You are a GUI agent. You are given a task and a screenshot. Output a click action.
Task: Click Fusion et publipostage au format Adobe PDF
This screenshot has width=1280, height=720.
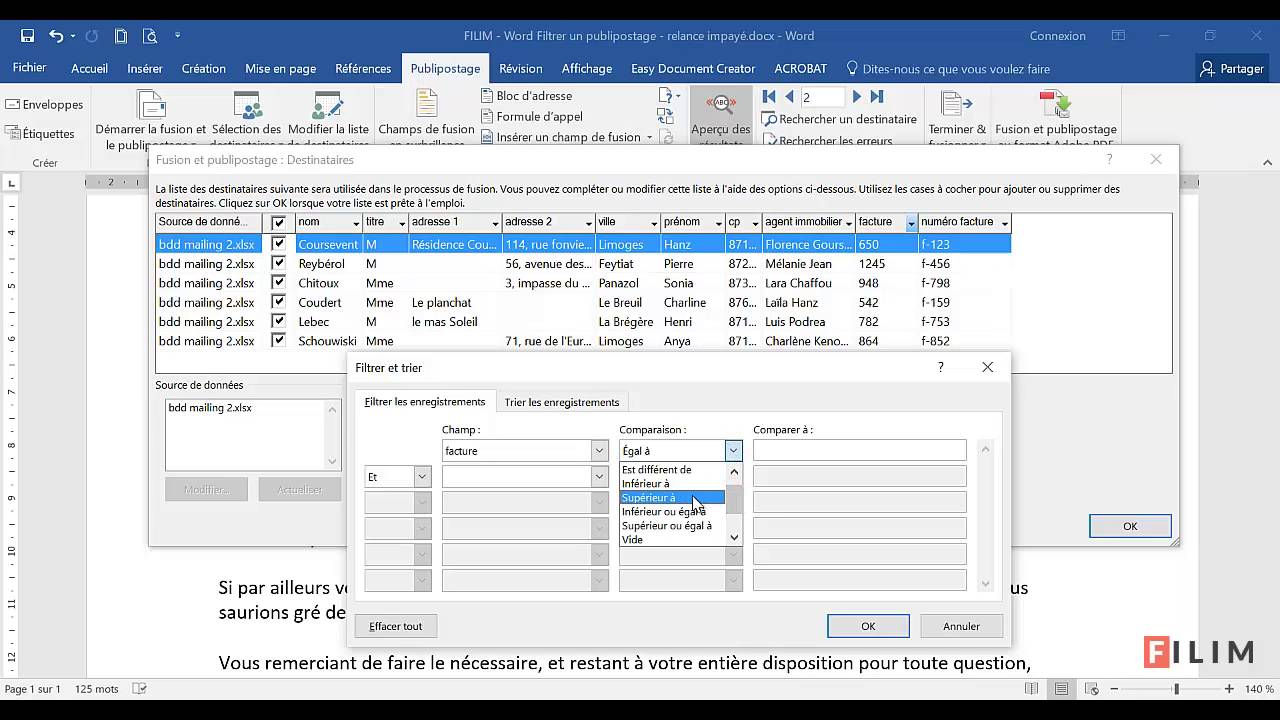point(1056,115)
